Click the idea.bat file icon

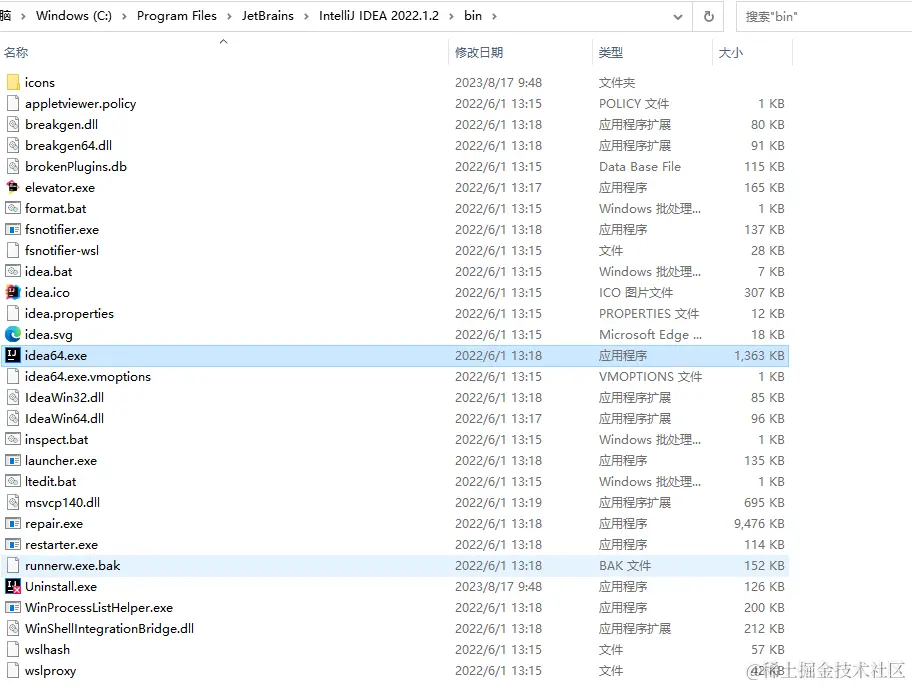tap(13, 271)
